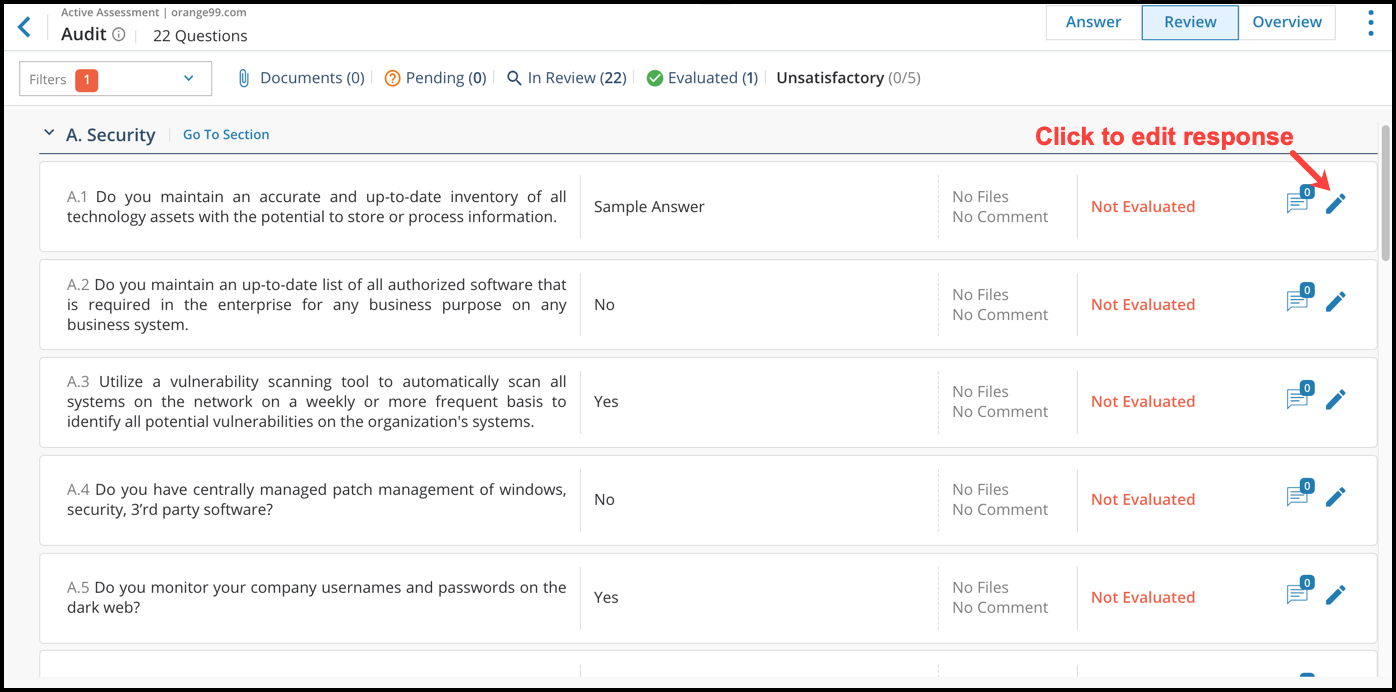Click "No Files" for question A.4
Screen dimensions: 1396x692
(980, 490)
